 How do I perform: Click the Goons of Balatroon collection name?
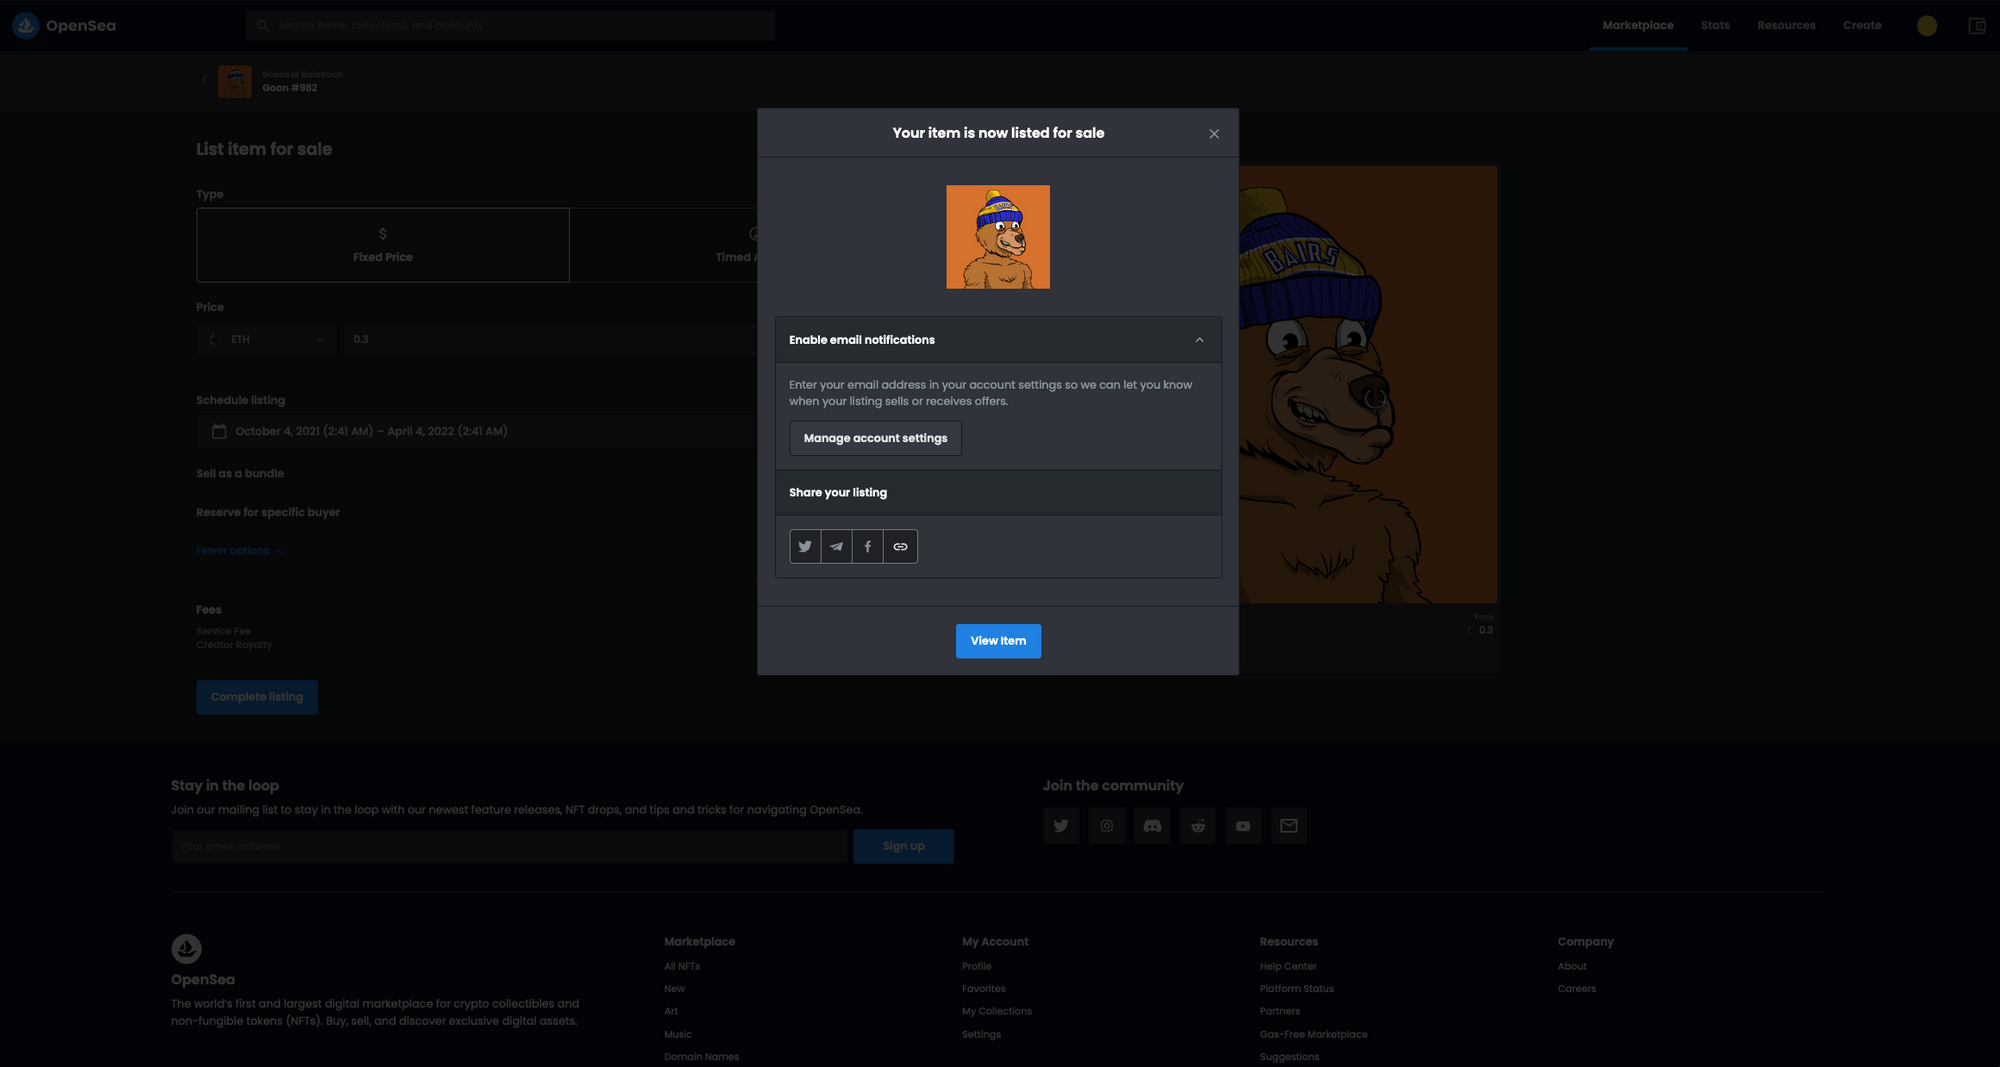[x=302, y=74]
